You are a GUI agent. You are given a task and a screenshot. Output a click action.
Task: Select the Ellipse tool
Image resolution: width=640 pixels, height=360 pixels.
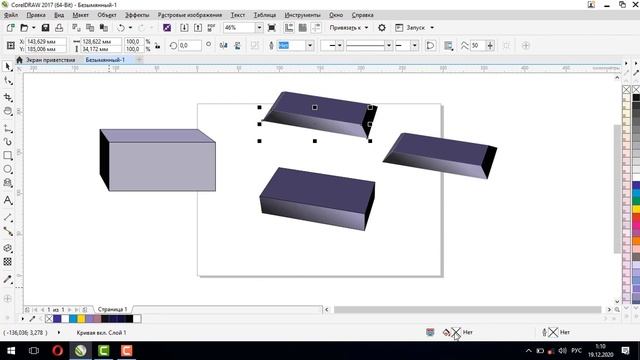point(8,169)
